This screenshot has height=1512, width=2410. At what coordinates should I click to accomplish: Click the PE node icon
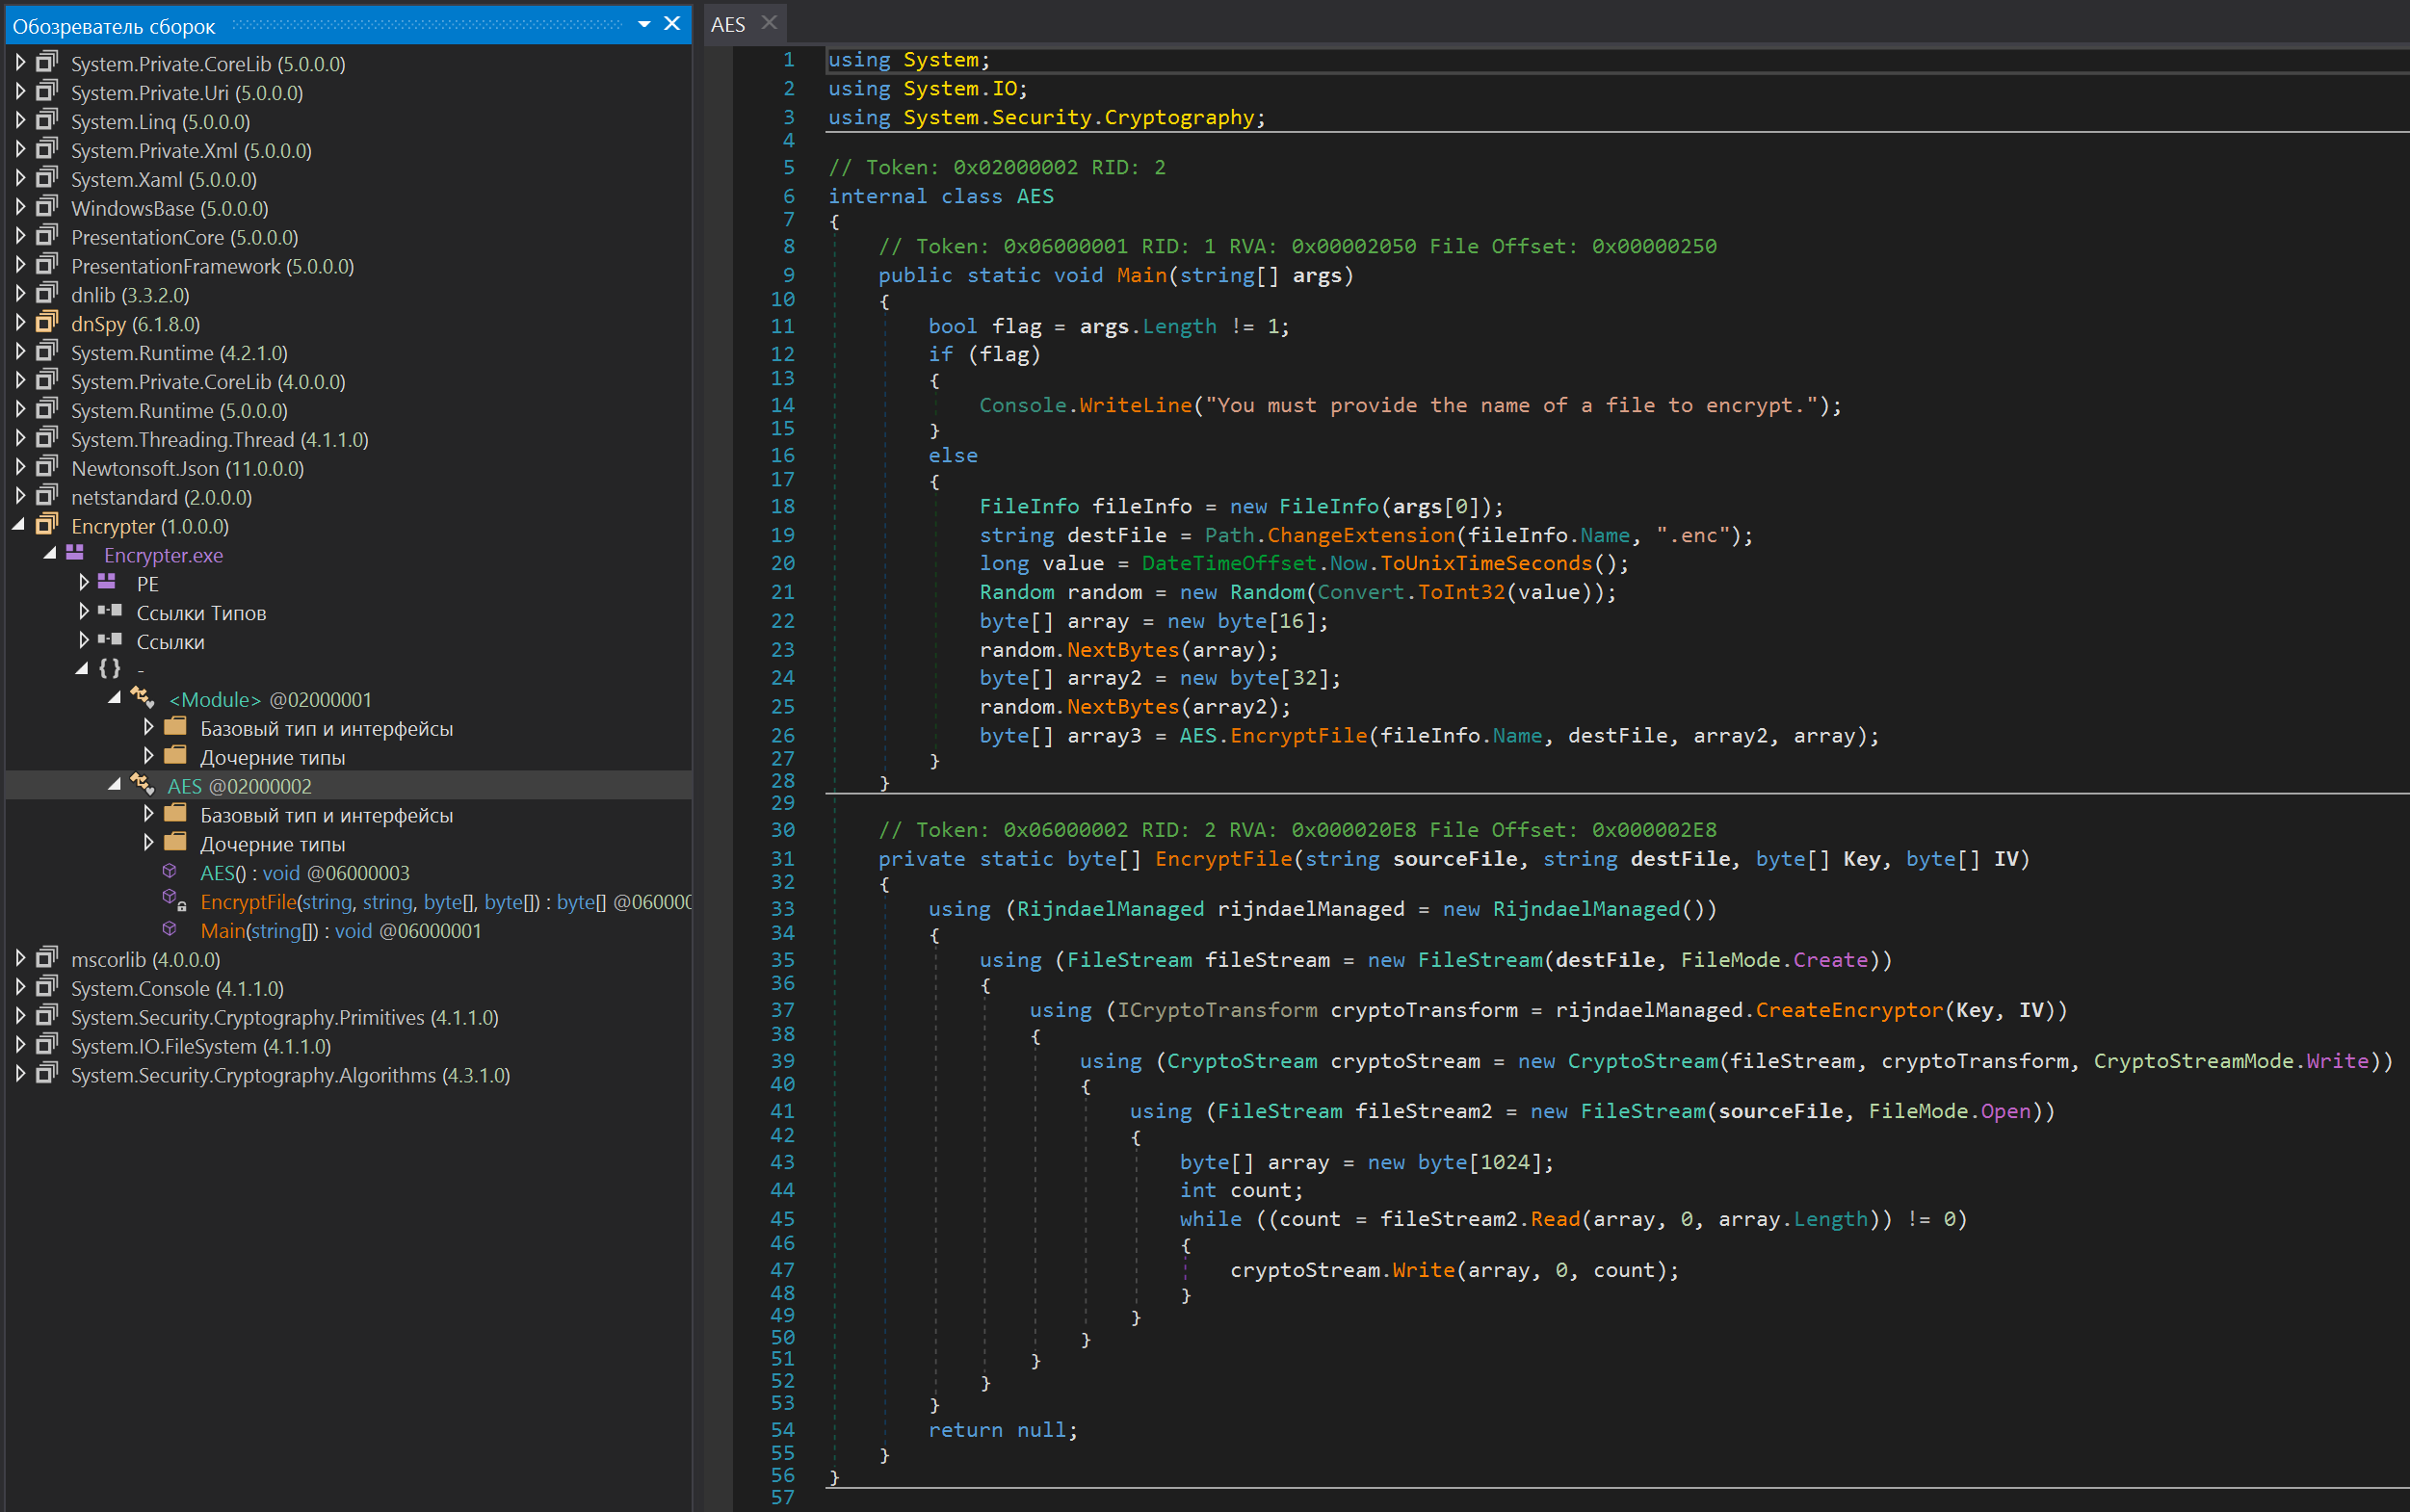click(x=107, y=582)
